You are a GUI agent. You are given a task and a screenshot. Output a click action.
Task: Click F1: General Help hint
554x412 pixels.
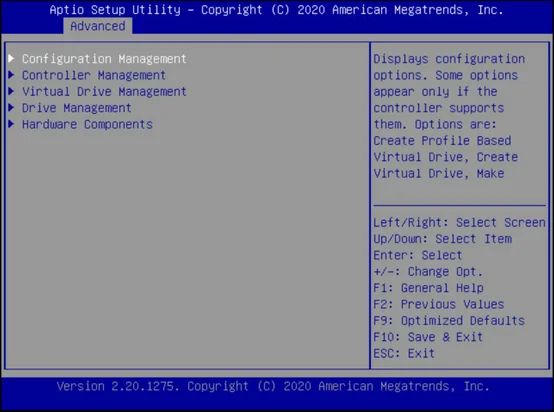[x=428, y=288]
